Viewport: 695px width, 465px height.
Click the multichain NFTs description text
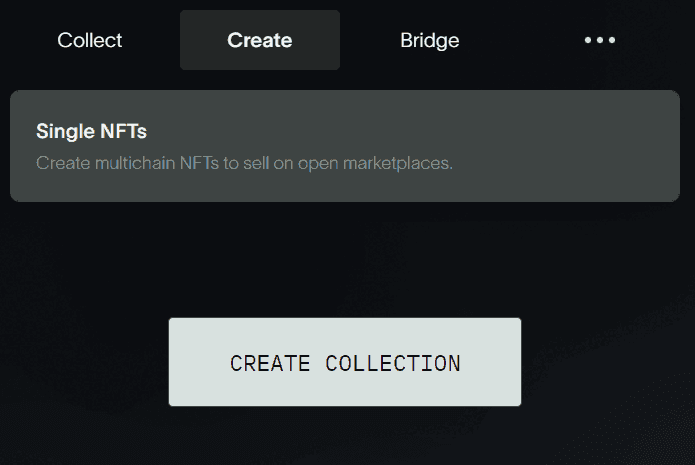tap(244, 162)
